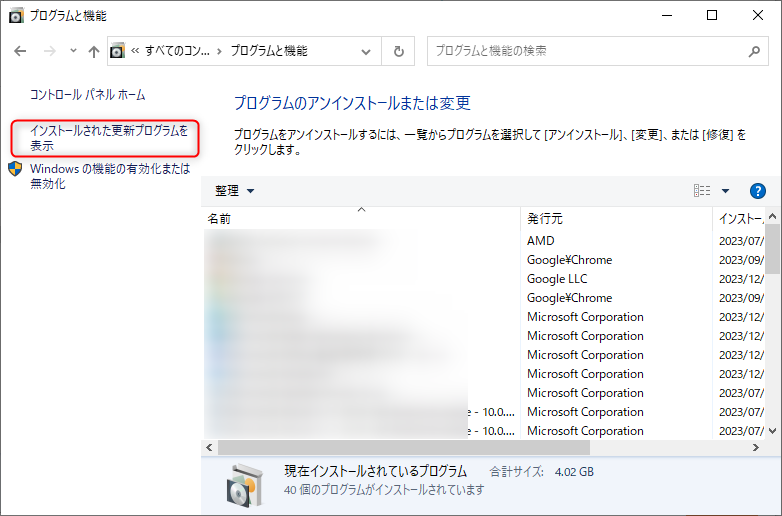782x516 pixels.
Task: Expand the view options dropdown arrow
Action: 726,191
